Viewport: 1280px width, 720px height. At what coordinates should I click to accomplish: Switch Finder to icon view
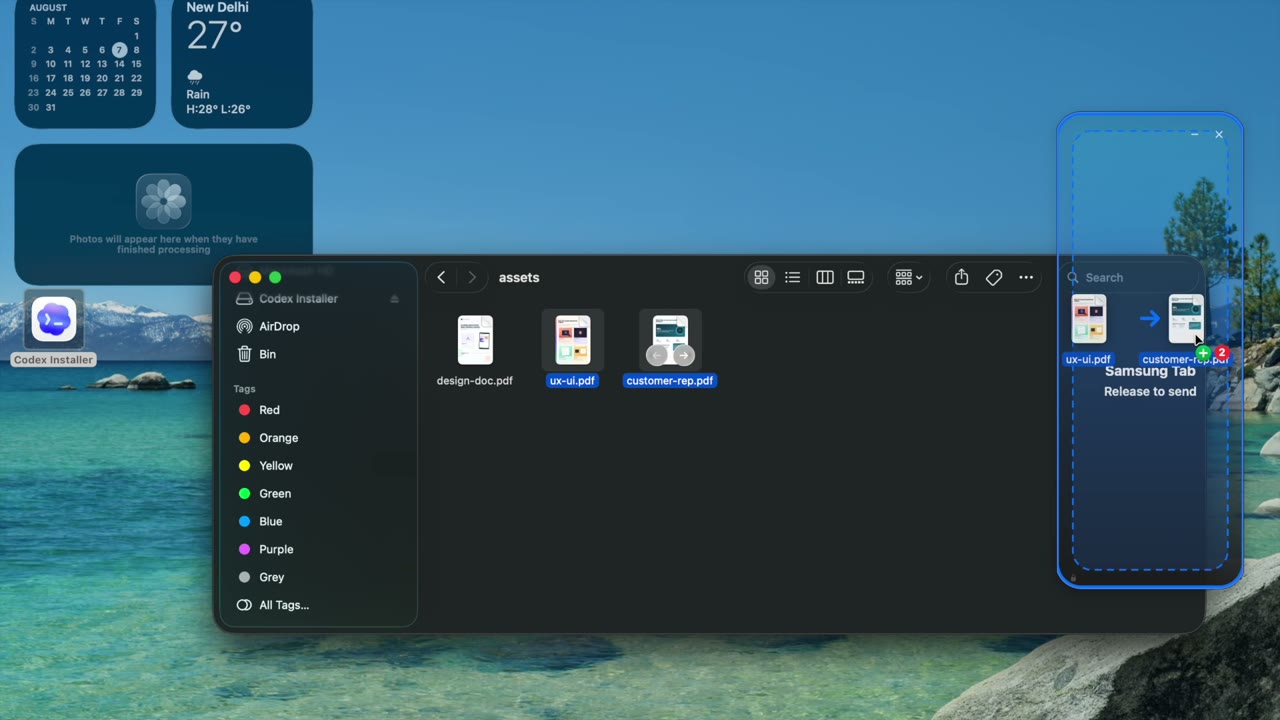[x=761, y=278]
